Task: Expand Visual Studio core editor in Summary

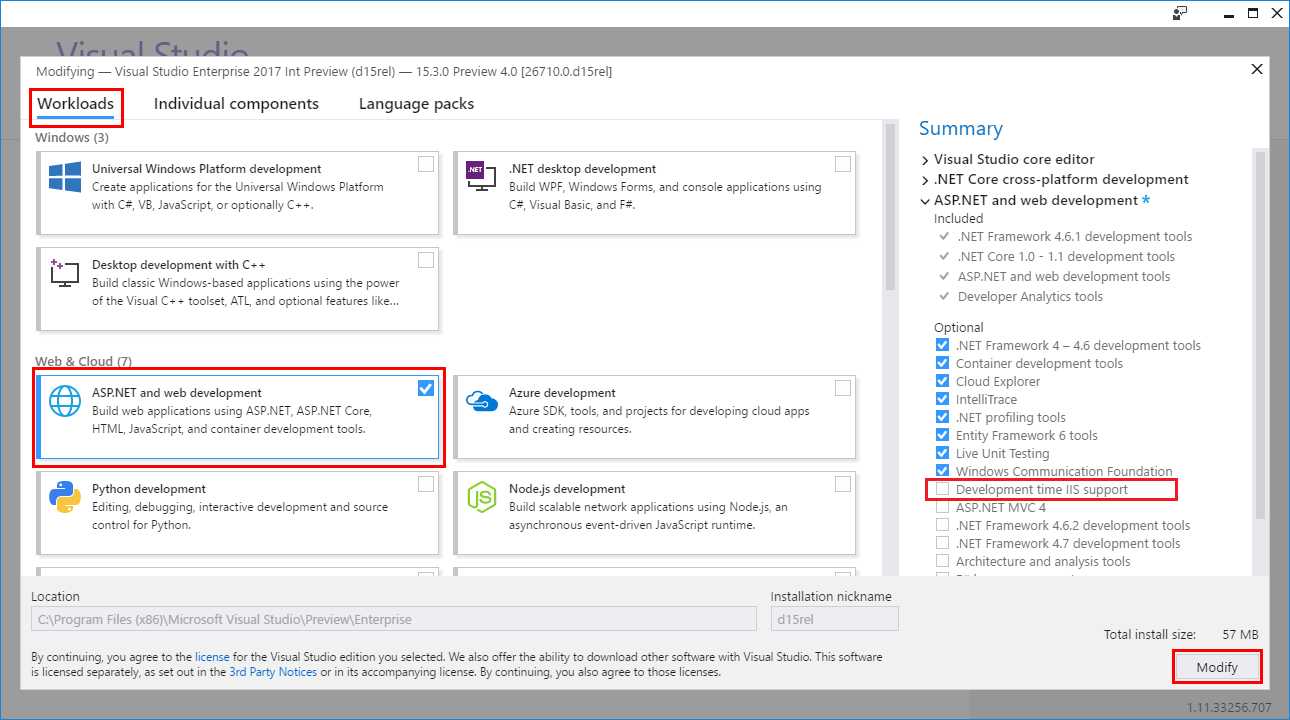Action: [x=925, y=160]
